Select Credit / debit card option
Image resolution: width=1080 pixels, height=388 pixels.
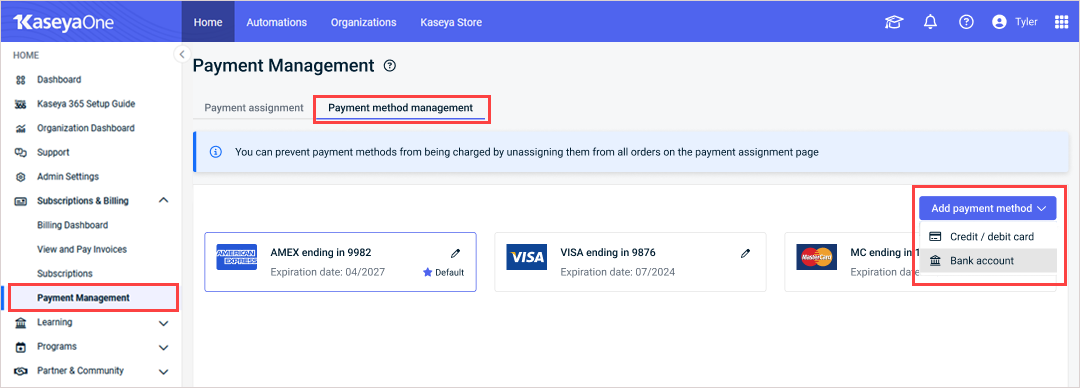pyautogui.click(x=988, y=236)
